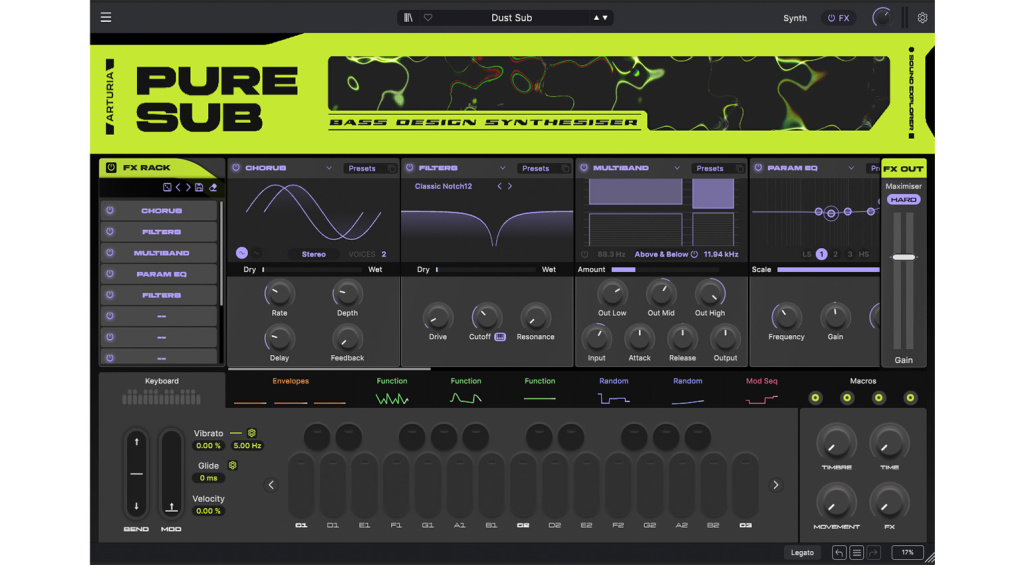Select the second, dimmed waveform shape in Chorus
The image size is (1024, 565).
tap(257, 253)
